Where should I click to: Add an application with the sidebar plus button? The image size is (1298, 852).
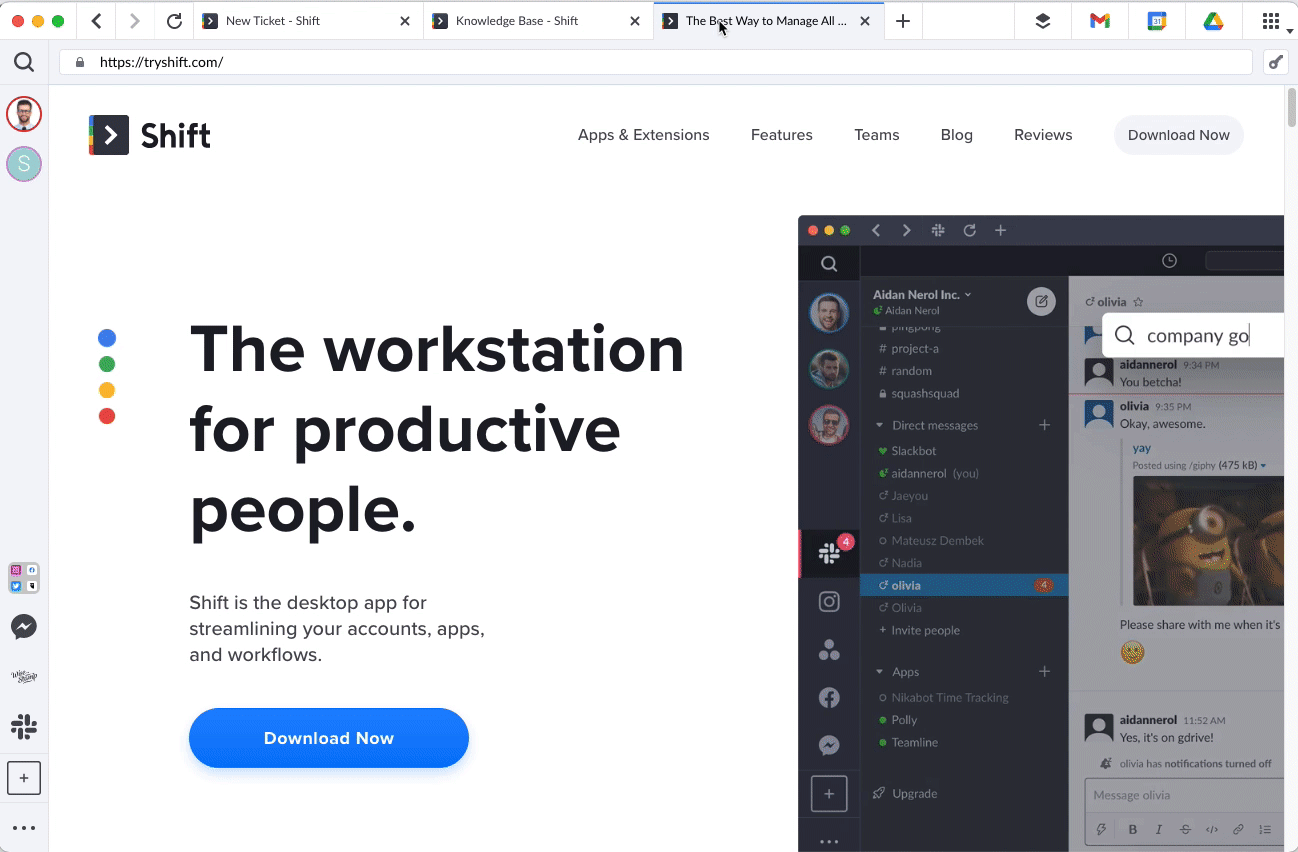point(24,778)
